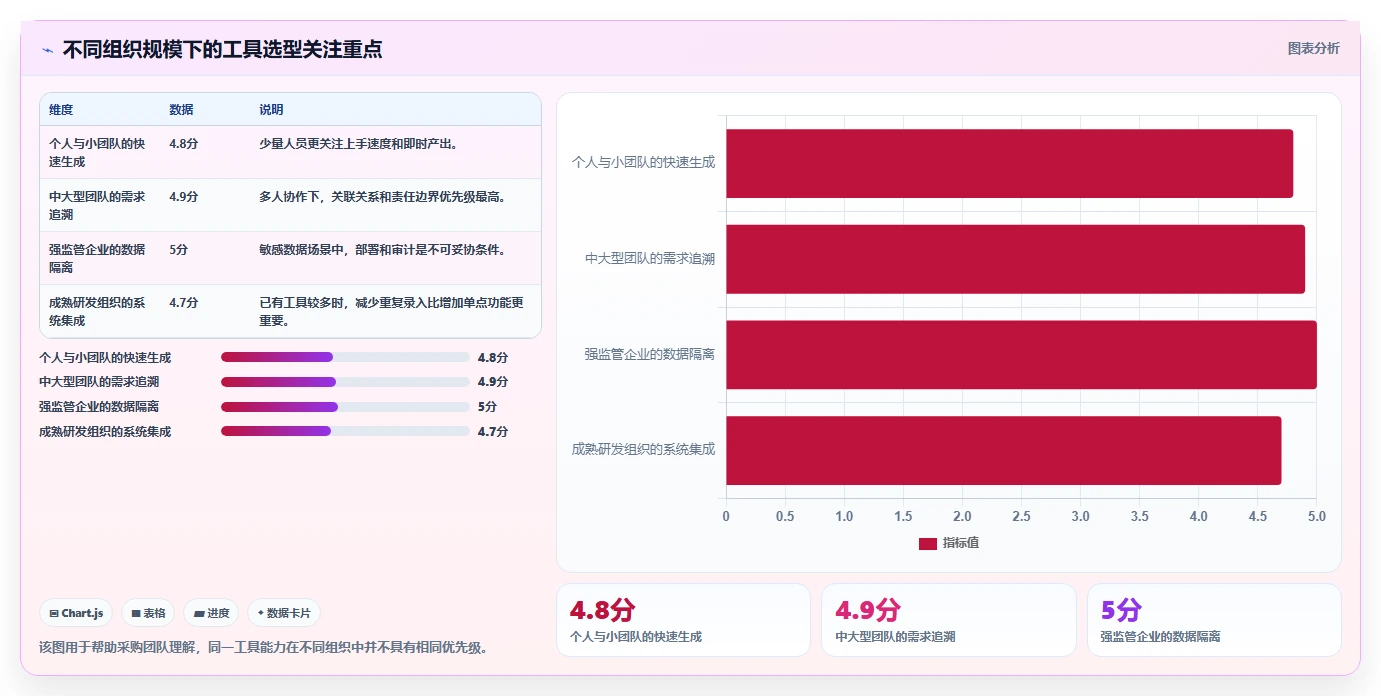Click description starting 已有工具较多时
The height and width of the screenshot is (696, 1381).
point(392,311)
